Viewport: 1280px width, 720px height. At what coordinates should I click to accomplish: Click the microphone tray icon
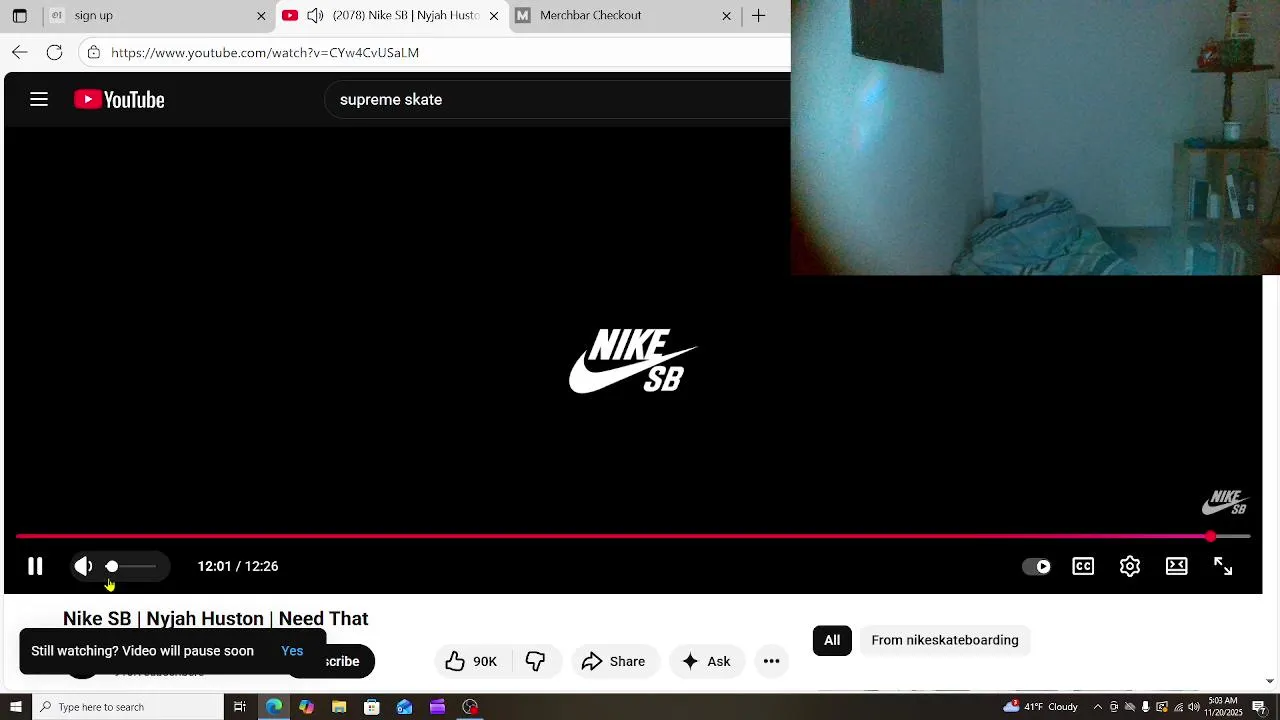coord(1146,707)
